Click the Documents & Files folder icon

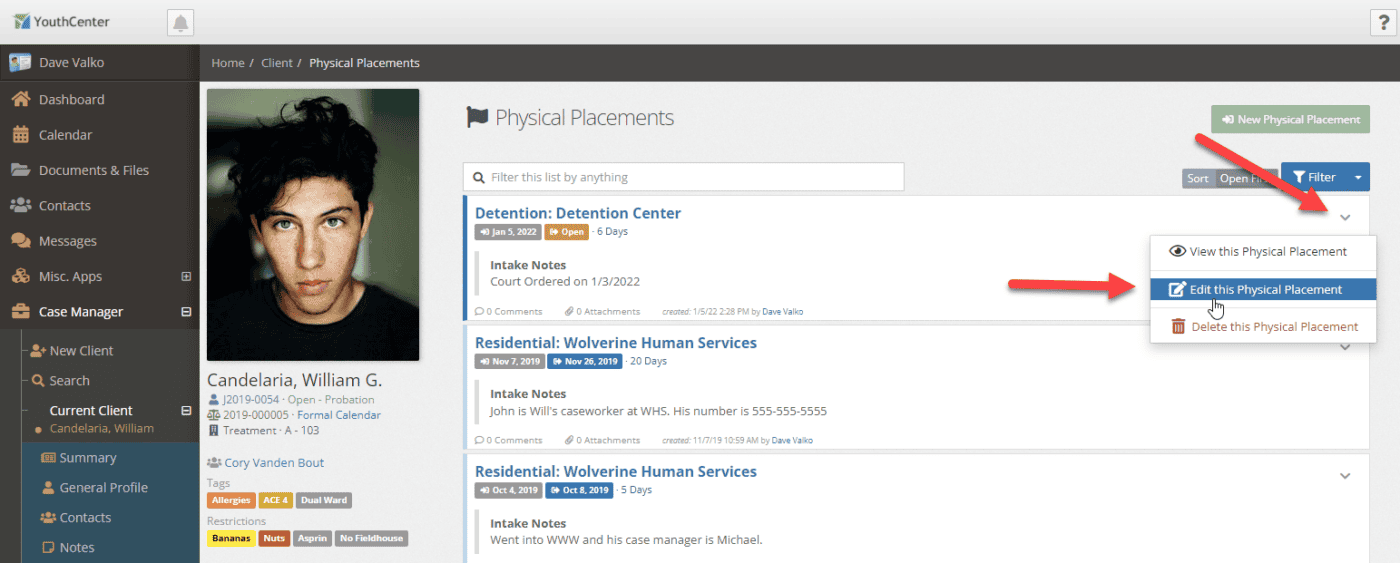click(20, 170)
